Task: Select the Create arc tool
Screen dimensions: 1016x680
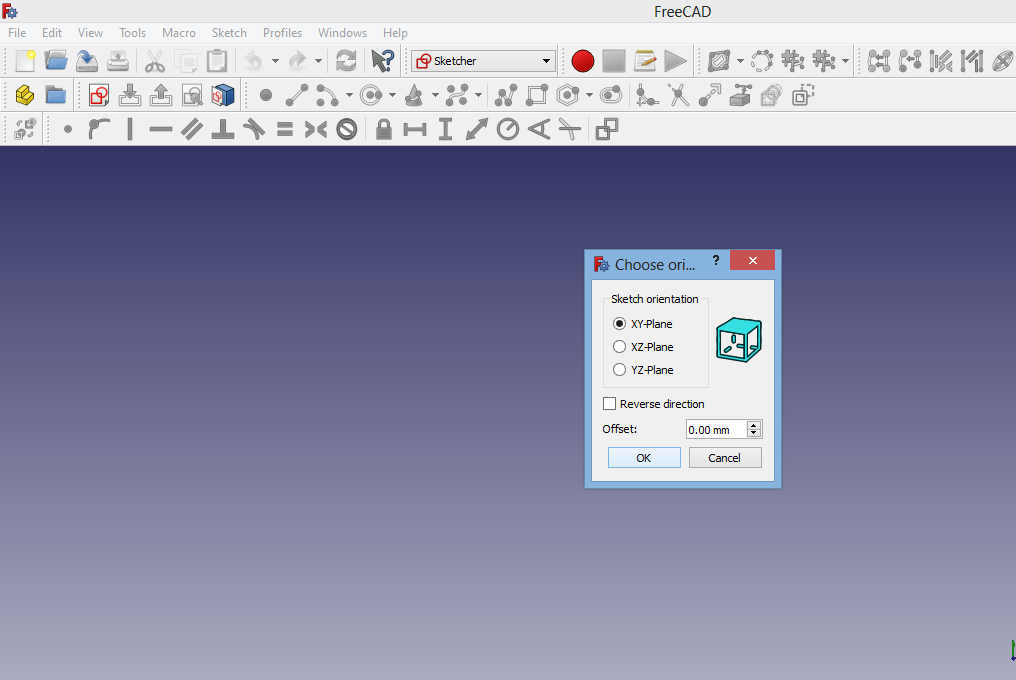Action: (x=327, y=95)
